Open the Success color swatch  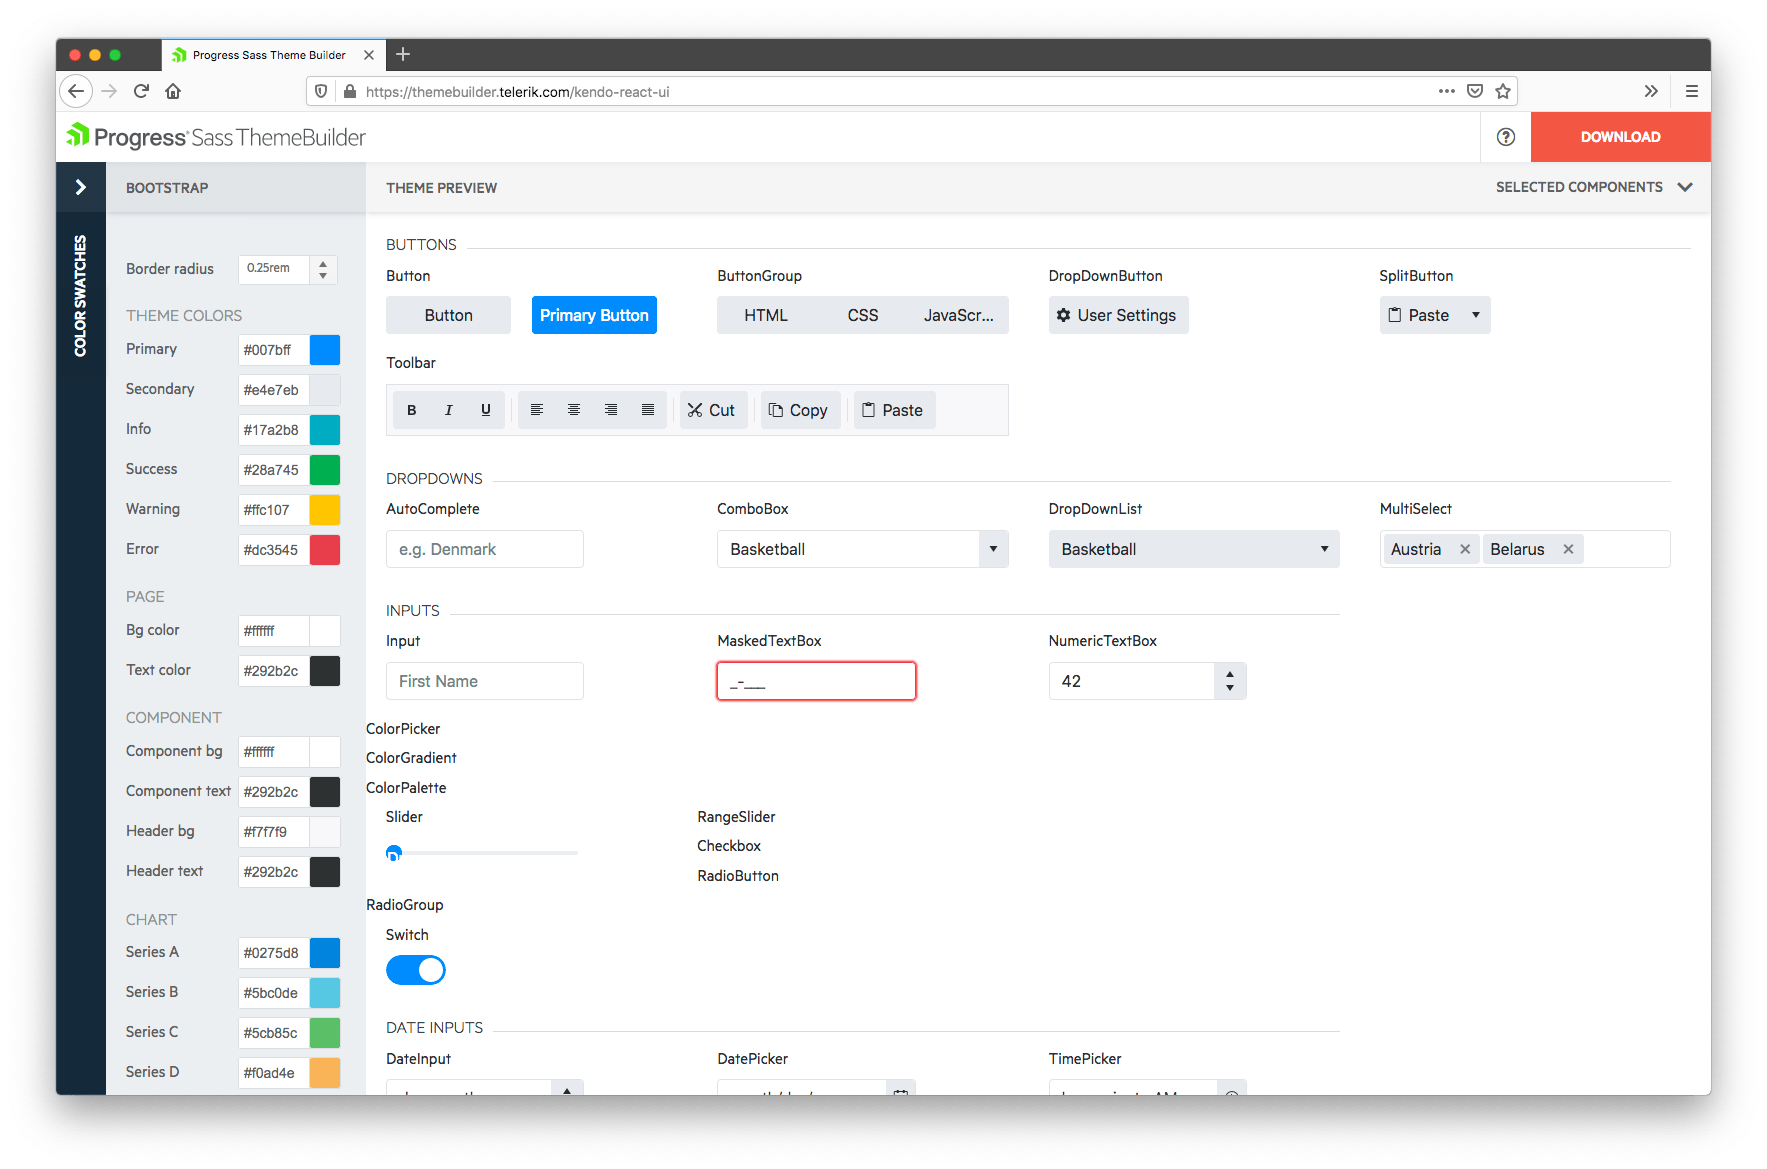[x=325, y=470]
